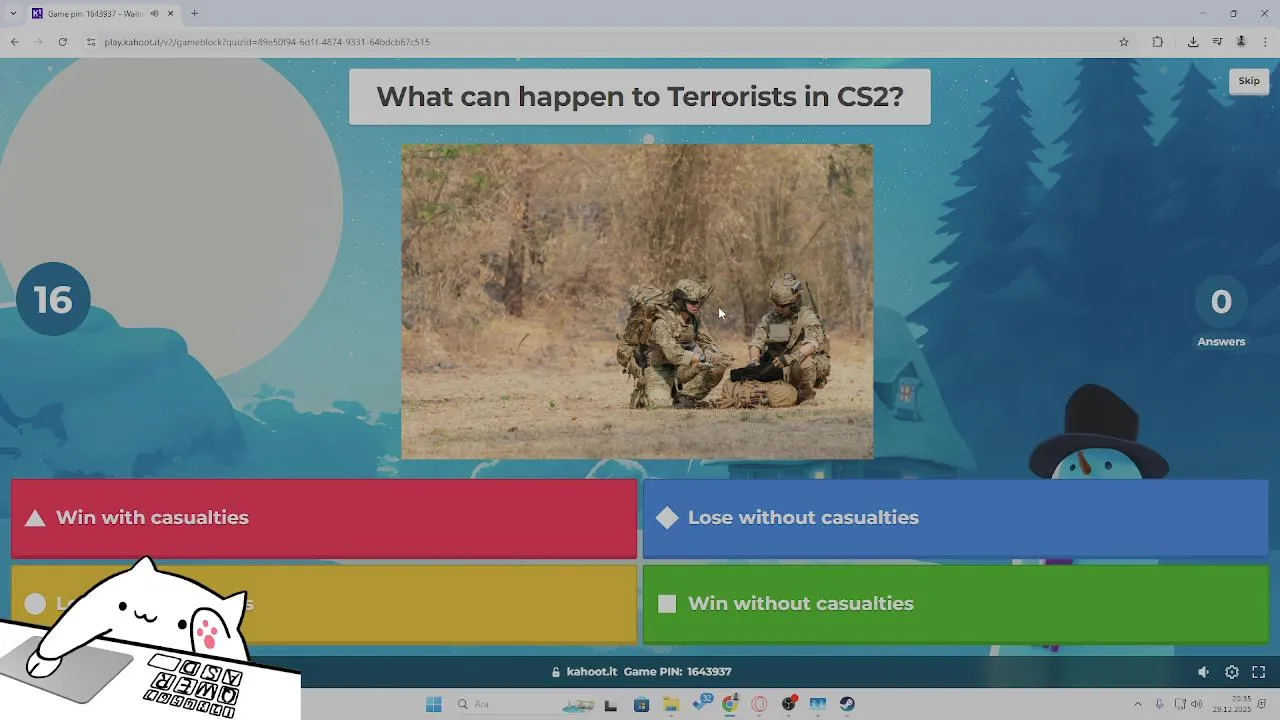Open File Explorer from the taskbar
This screenshot has height=720, width=1280.
[x=670, y=705]
